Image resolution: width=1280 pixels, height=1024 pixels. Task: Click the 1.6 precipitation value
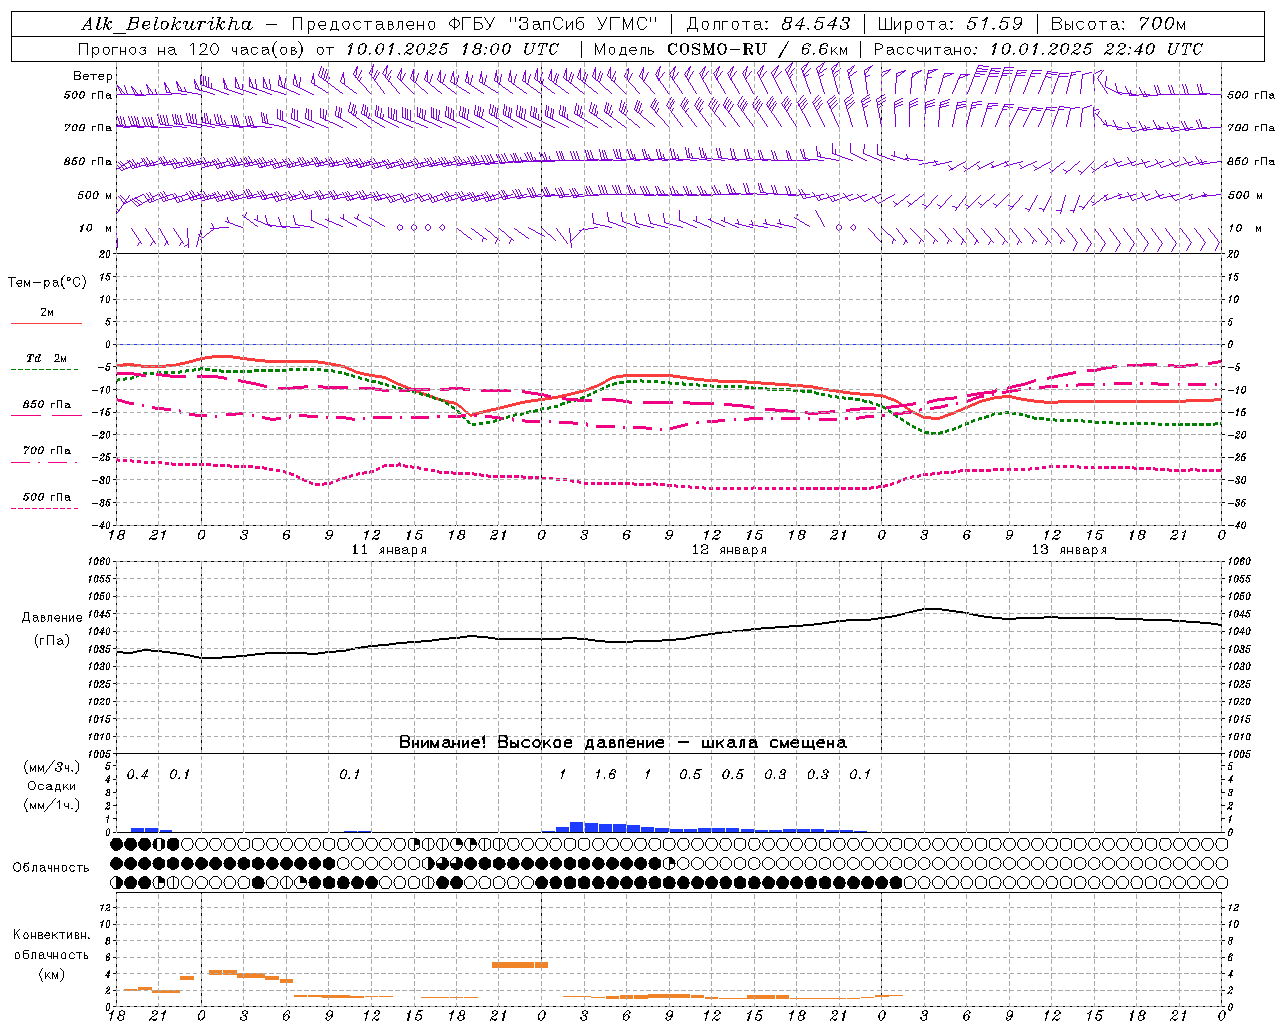[x=605, y=775]
